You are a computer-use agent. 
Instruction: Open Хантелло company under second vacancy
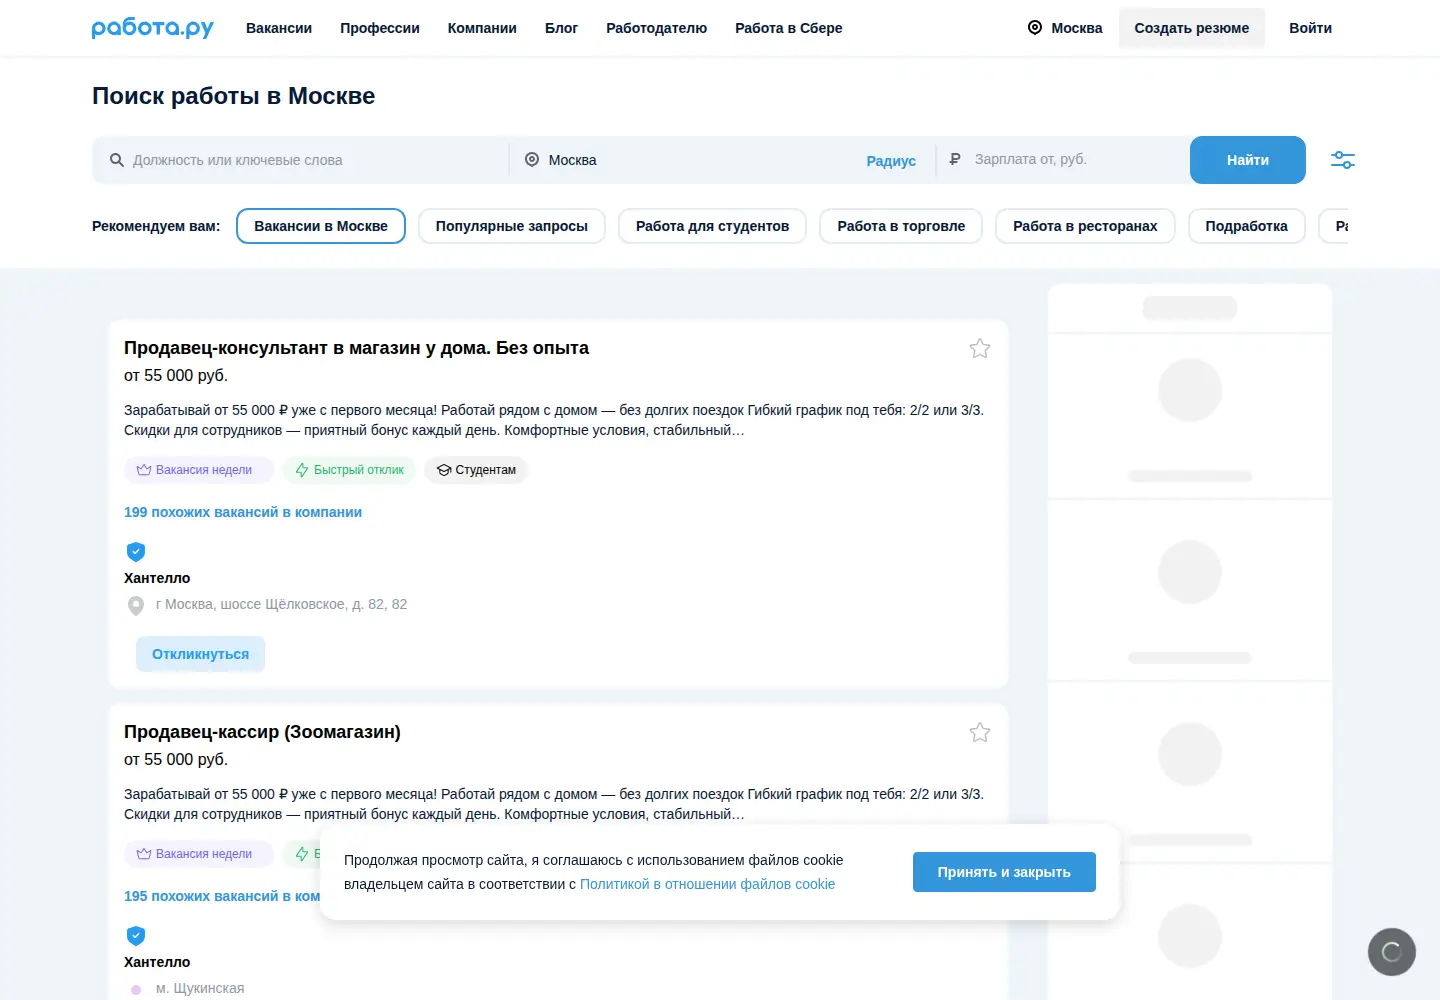coord(157,962)
